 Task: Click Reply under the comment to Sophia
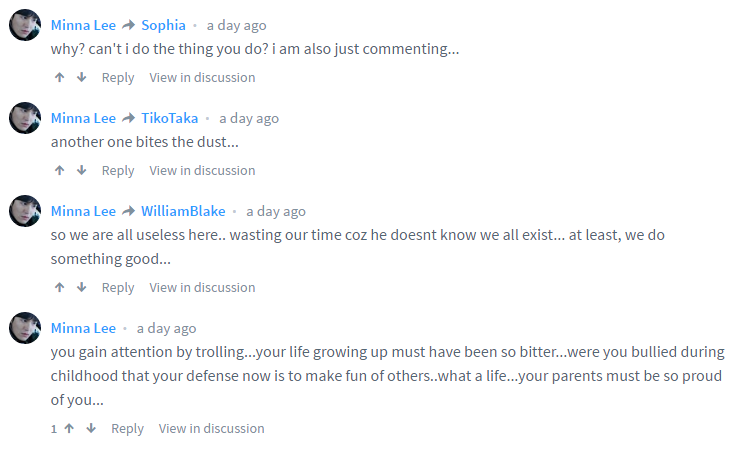tap(118, 78)
